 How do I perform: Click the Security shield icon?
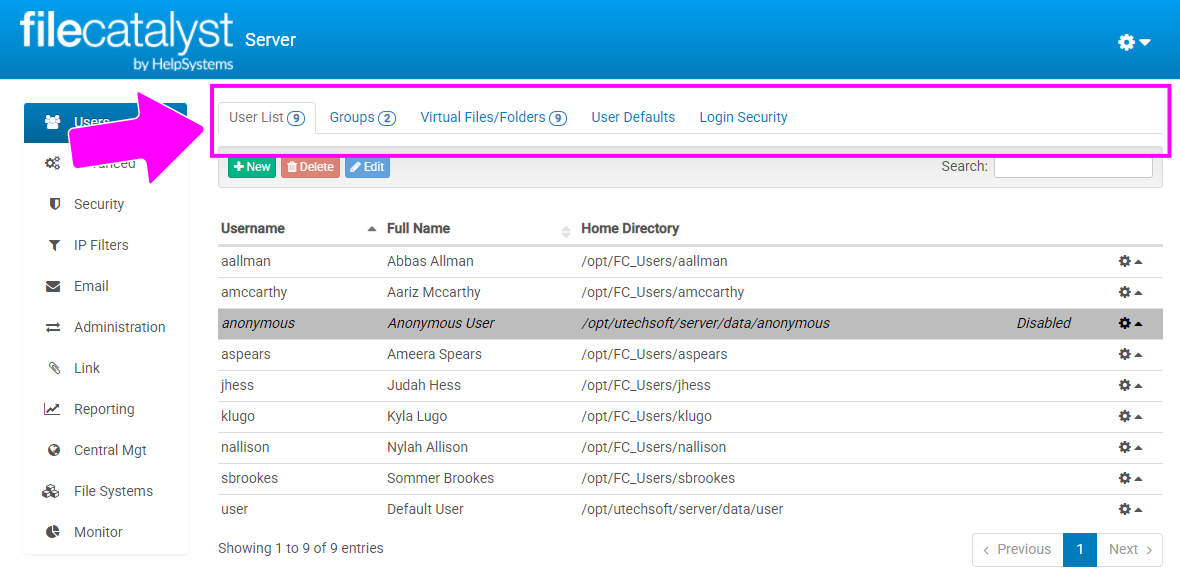(x=53, y=204)
